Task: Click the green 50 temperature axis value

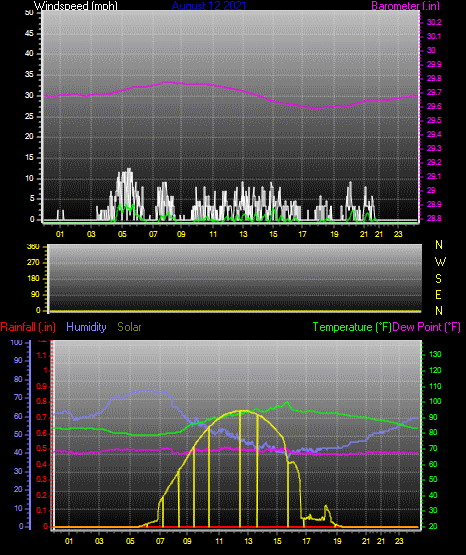Action: 433,479
